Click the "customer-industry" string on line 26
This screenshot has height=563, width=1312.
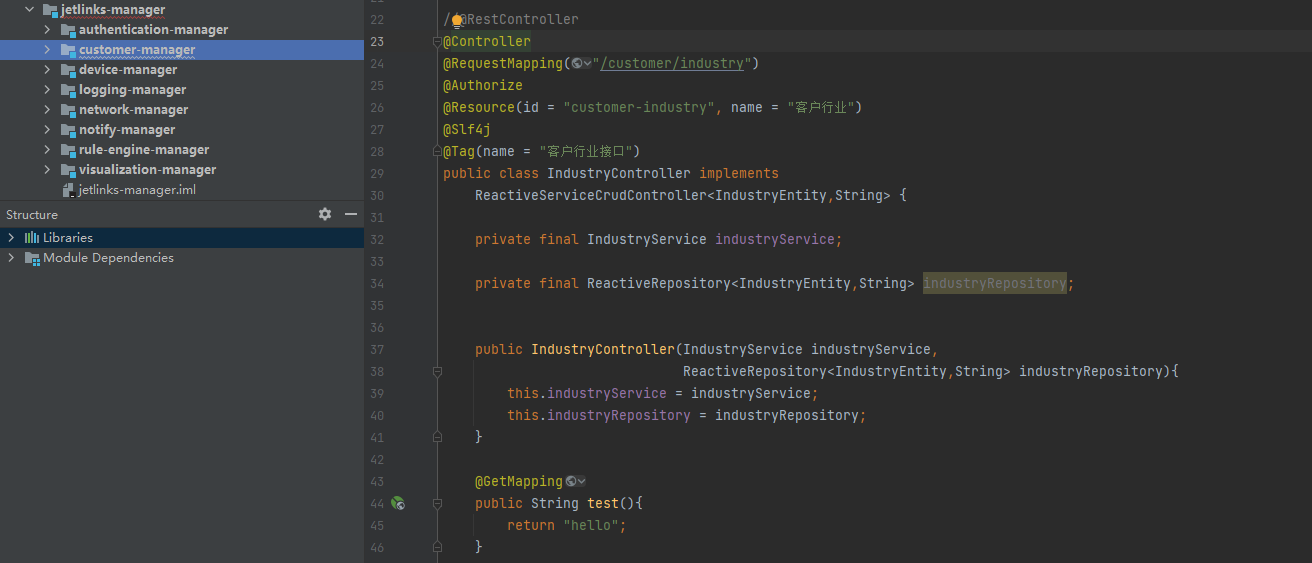click(639, 108)
